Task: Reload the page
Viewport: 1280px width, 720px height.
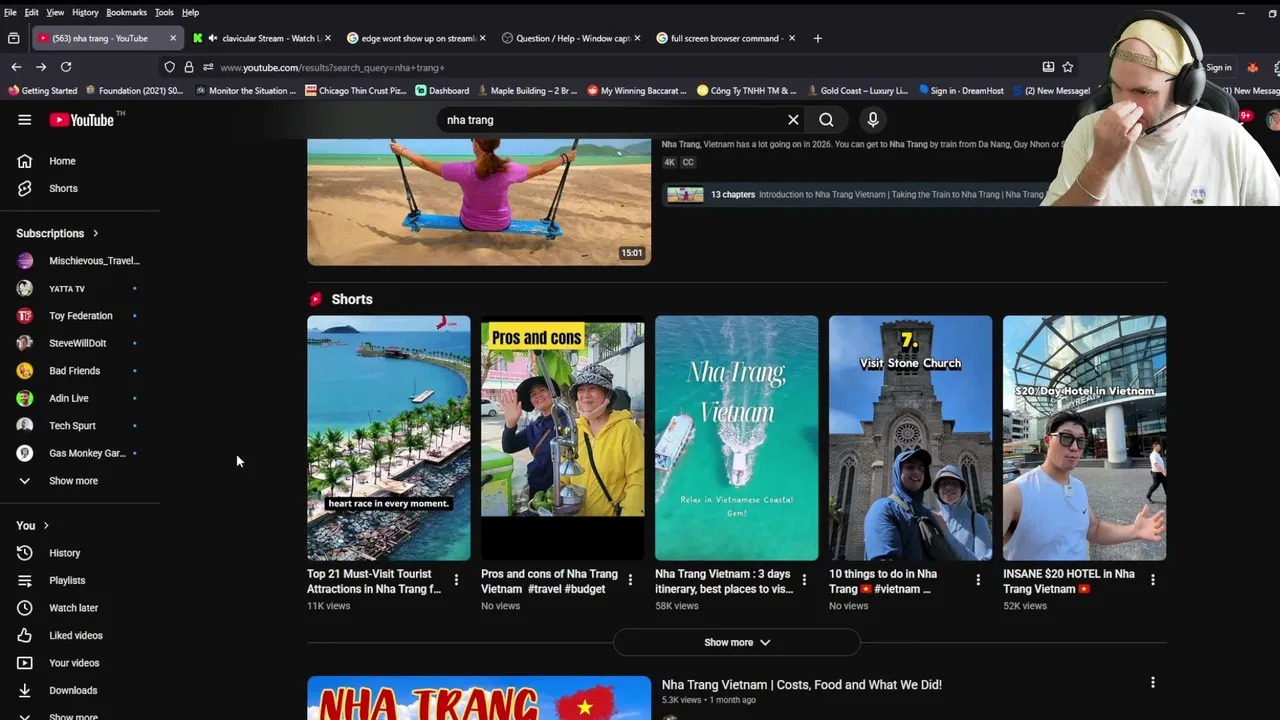Action: point(66,67)
